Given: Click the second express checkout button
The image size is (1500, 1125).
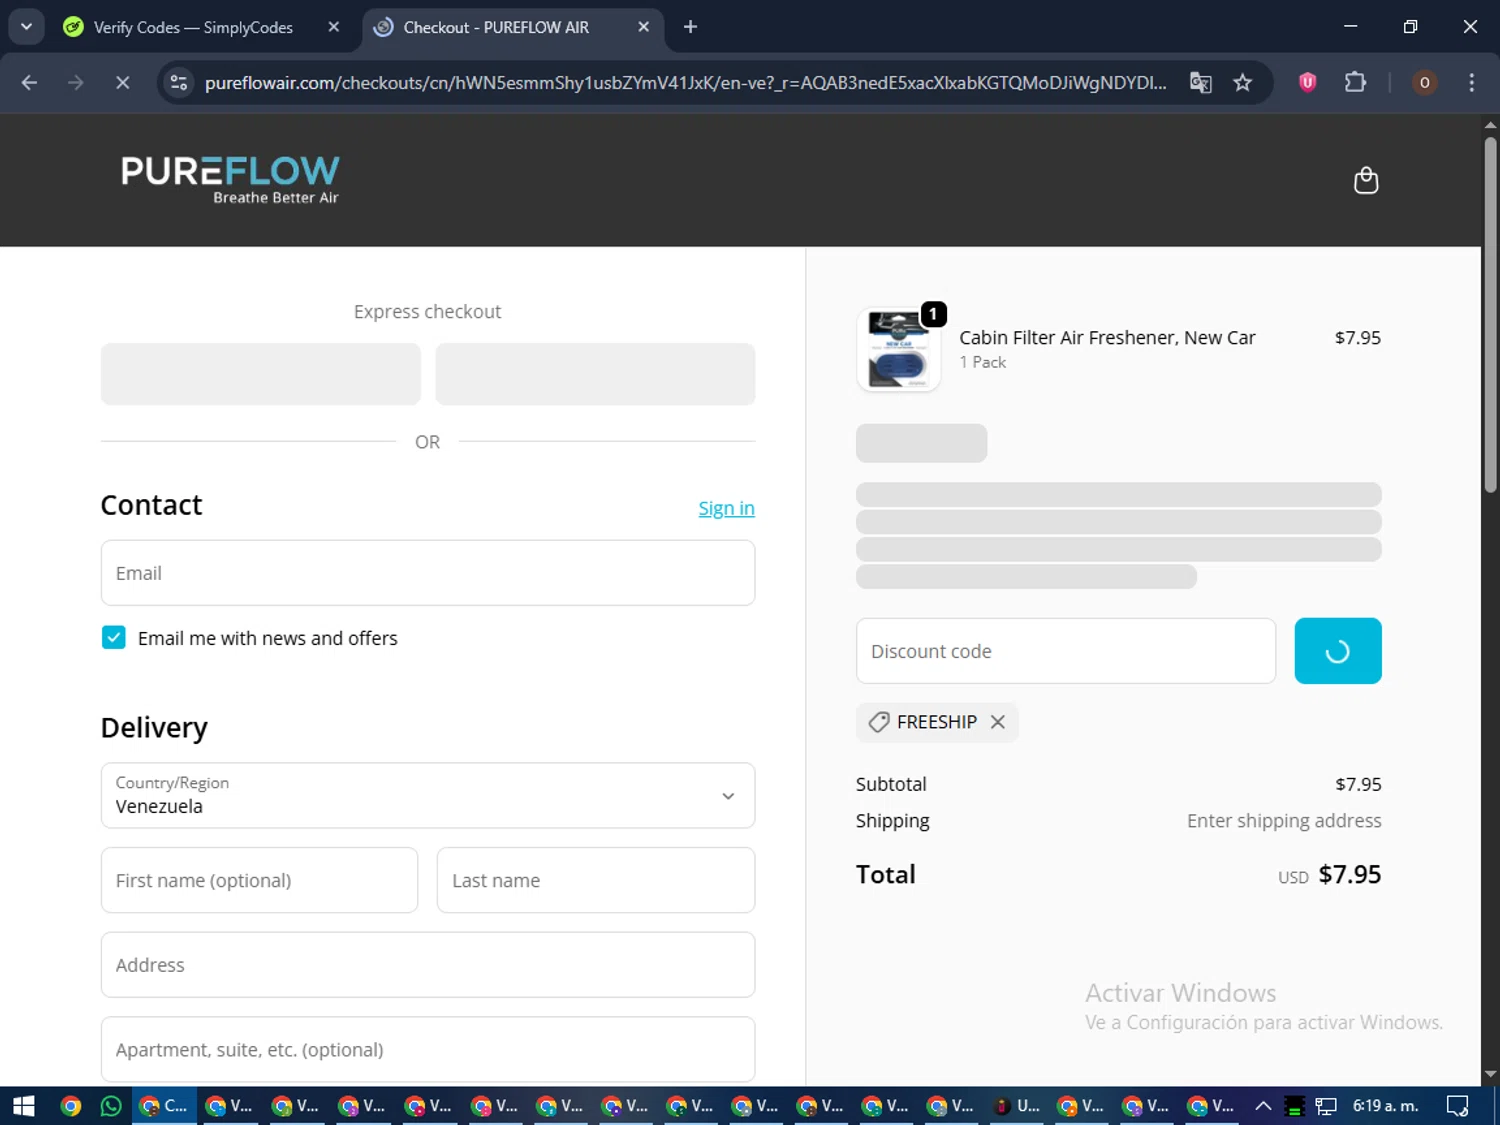Looking at the screenshot, I should tap(595, 374).
